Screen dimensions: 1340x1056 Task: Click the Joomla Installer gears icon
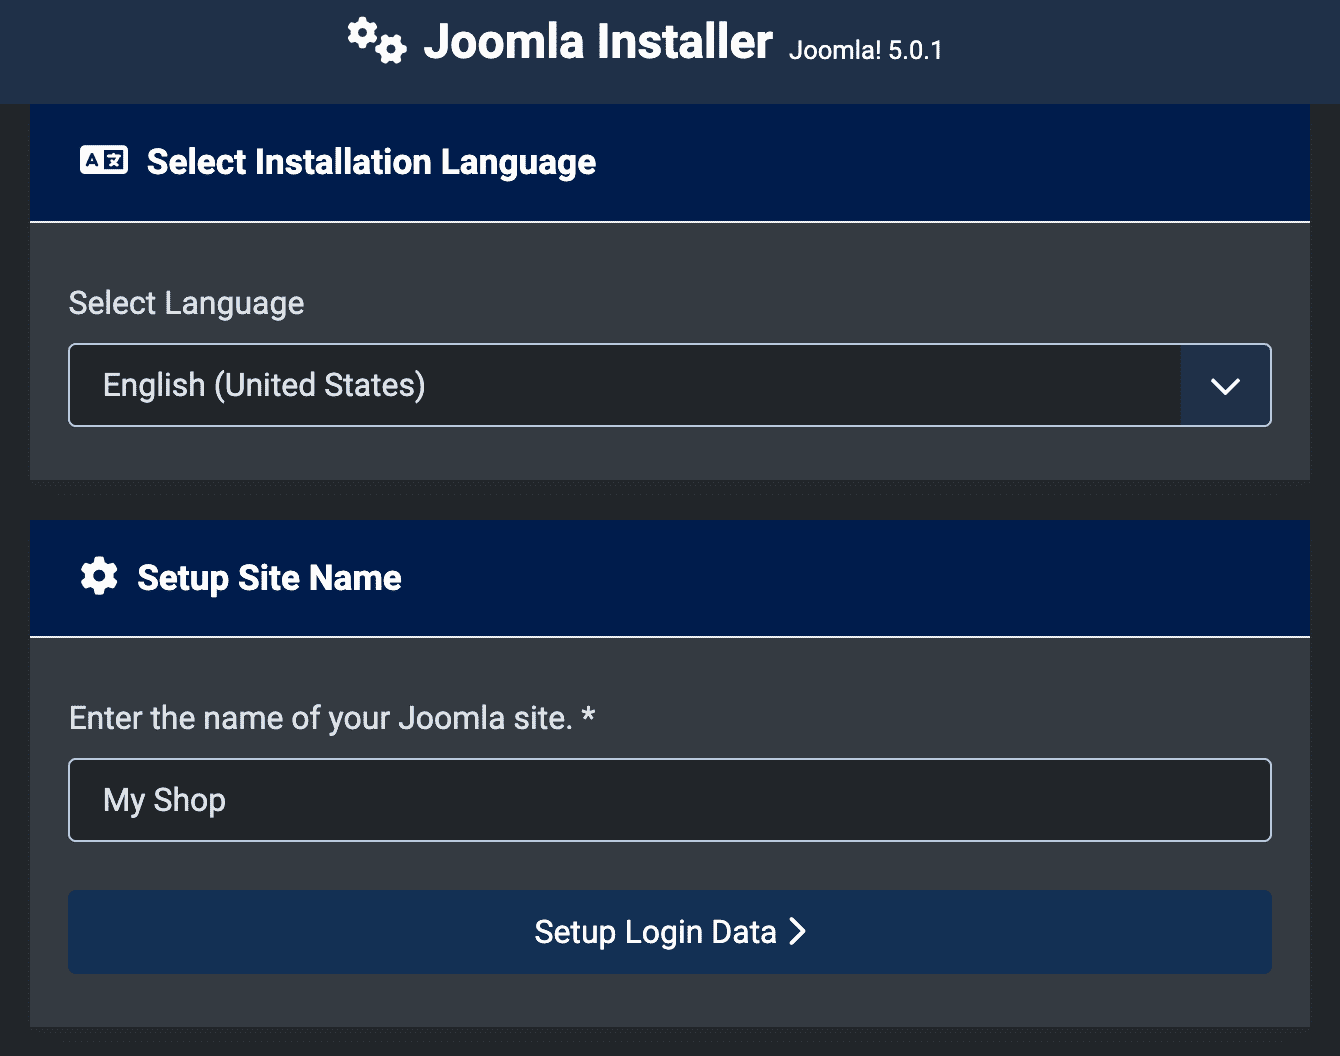[x=377, y=42]
